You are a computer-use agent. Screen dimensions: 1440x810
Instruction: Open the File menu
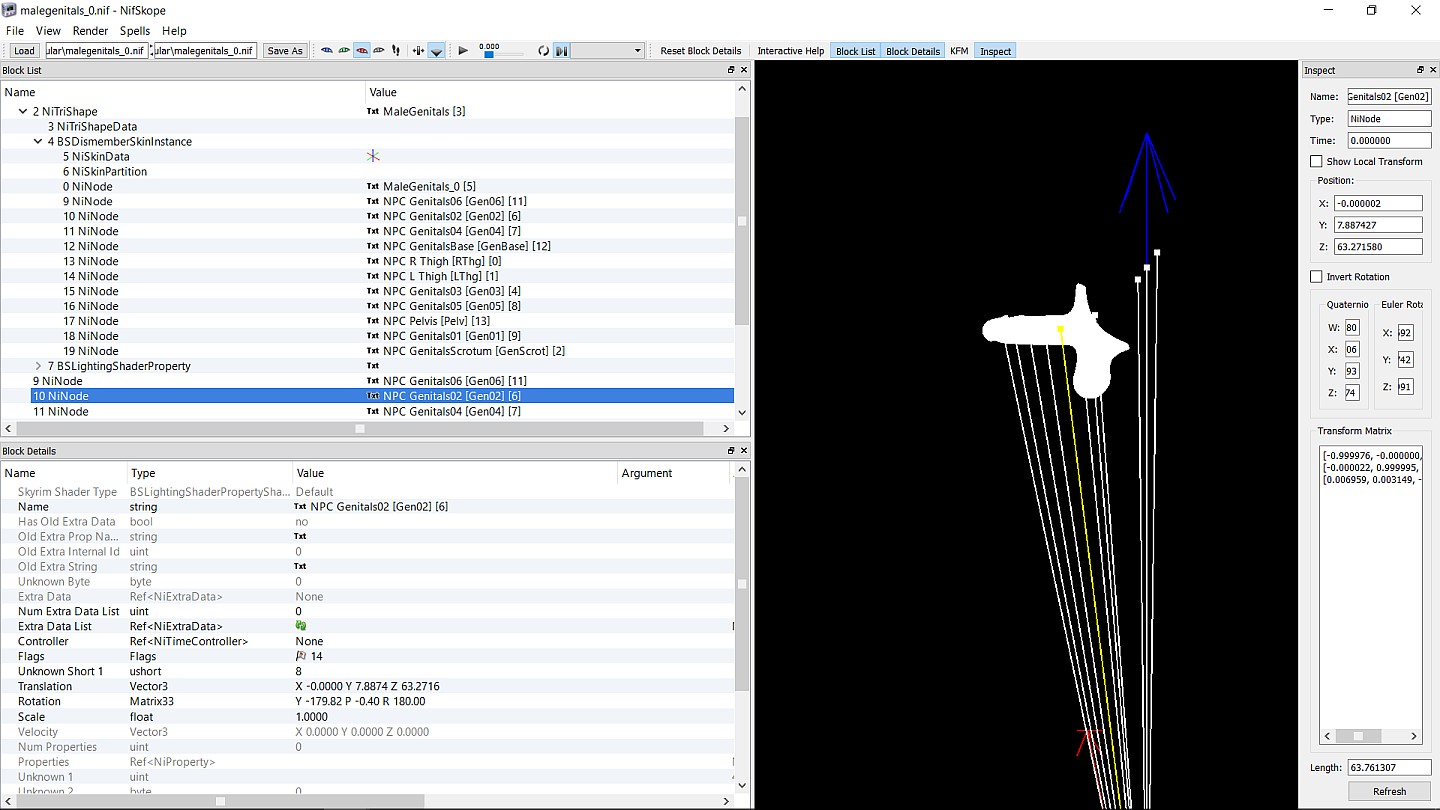[15, 31]
